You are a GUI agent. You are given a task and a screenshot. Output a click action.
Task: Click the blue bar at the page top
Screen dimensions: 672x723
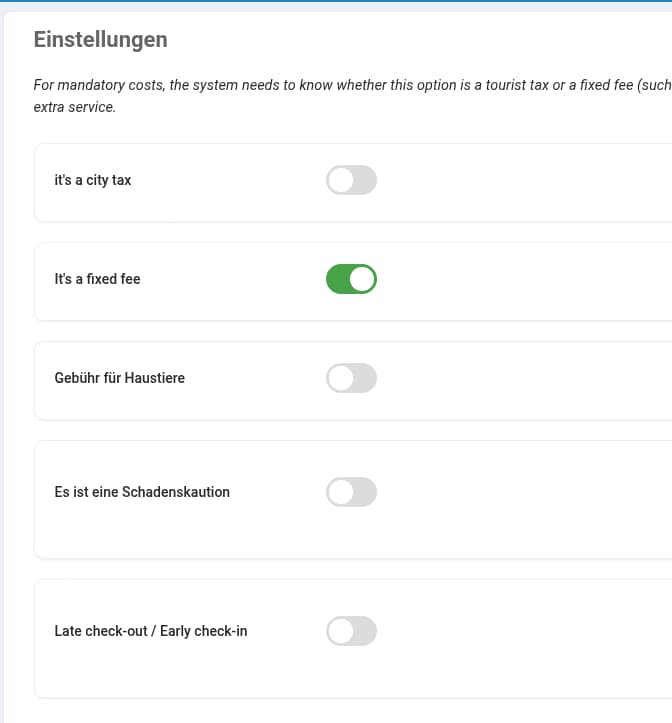point(336,2)
